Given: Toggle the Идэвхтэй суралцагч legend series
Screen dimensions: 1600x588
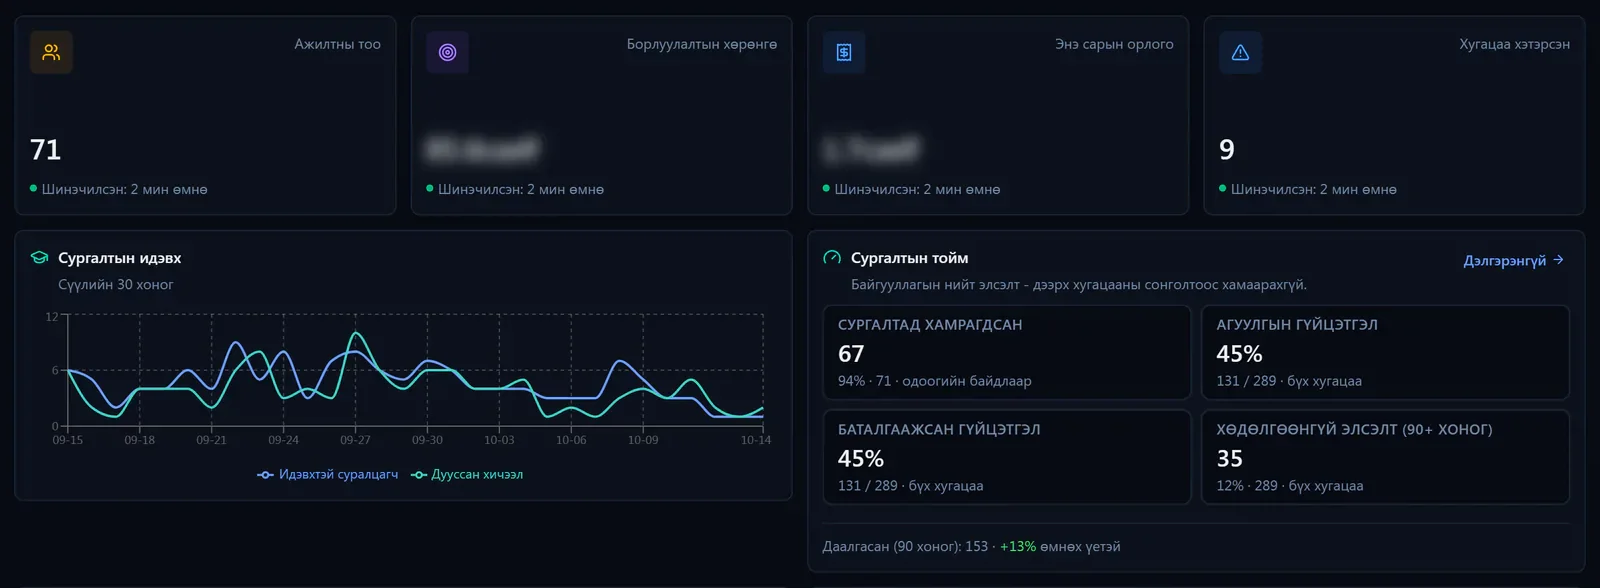Looking at the screenshot, I should [x=328, y=475].
